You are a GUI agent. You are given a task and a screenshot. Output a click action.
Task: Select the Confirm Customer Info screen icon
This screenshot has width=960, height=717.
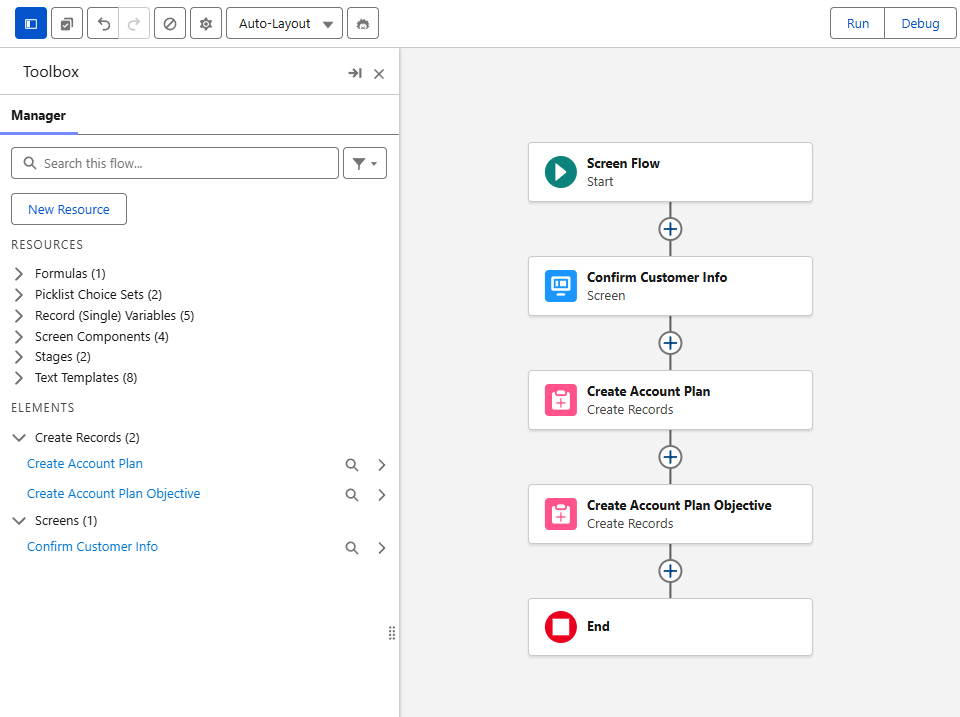[561, 286]
